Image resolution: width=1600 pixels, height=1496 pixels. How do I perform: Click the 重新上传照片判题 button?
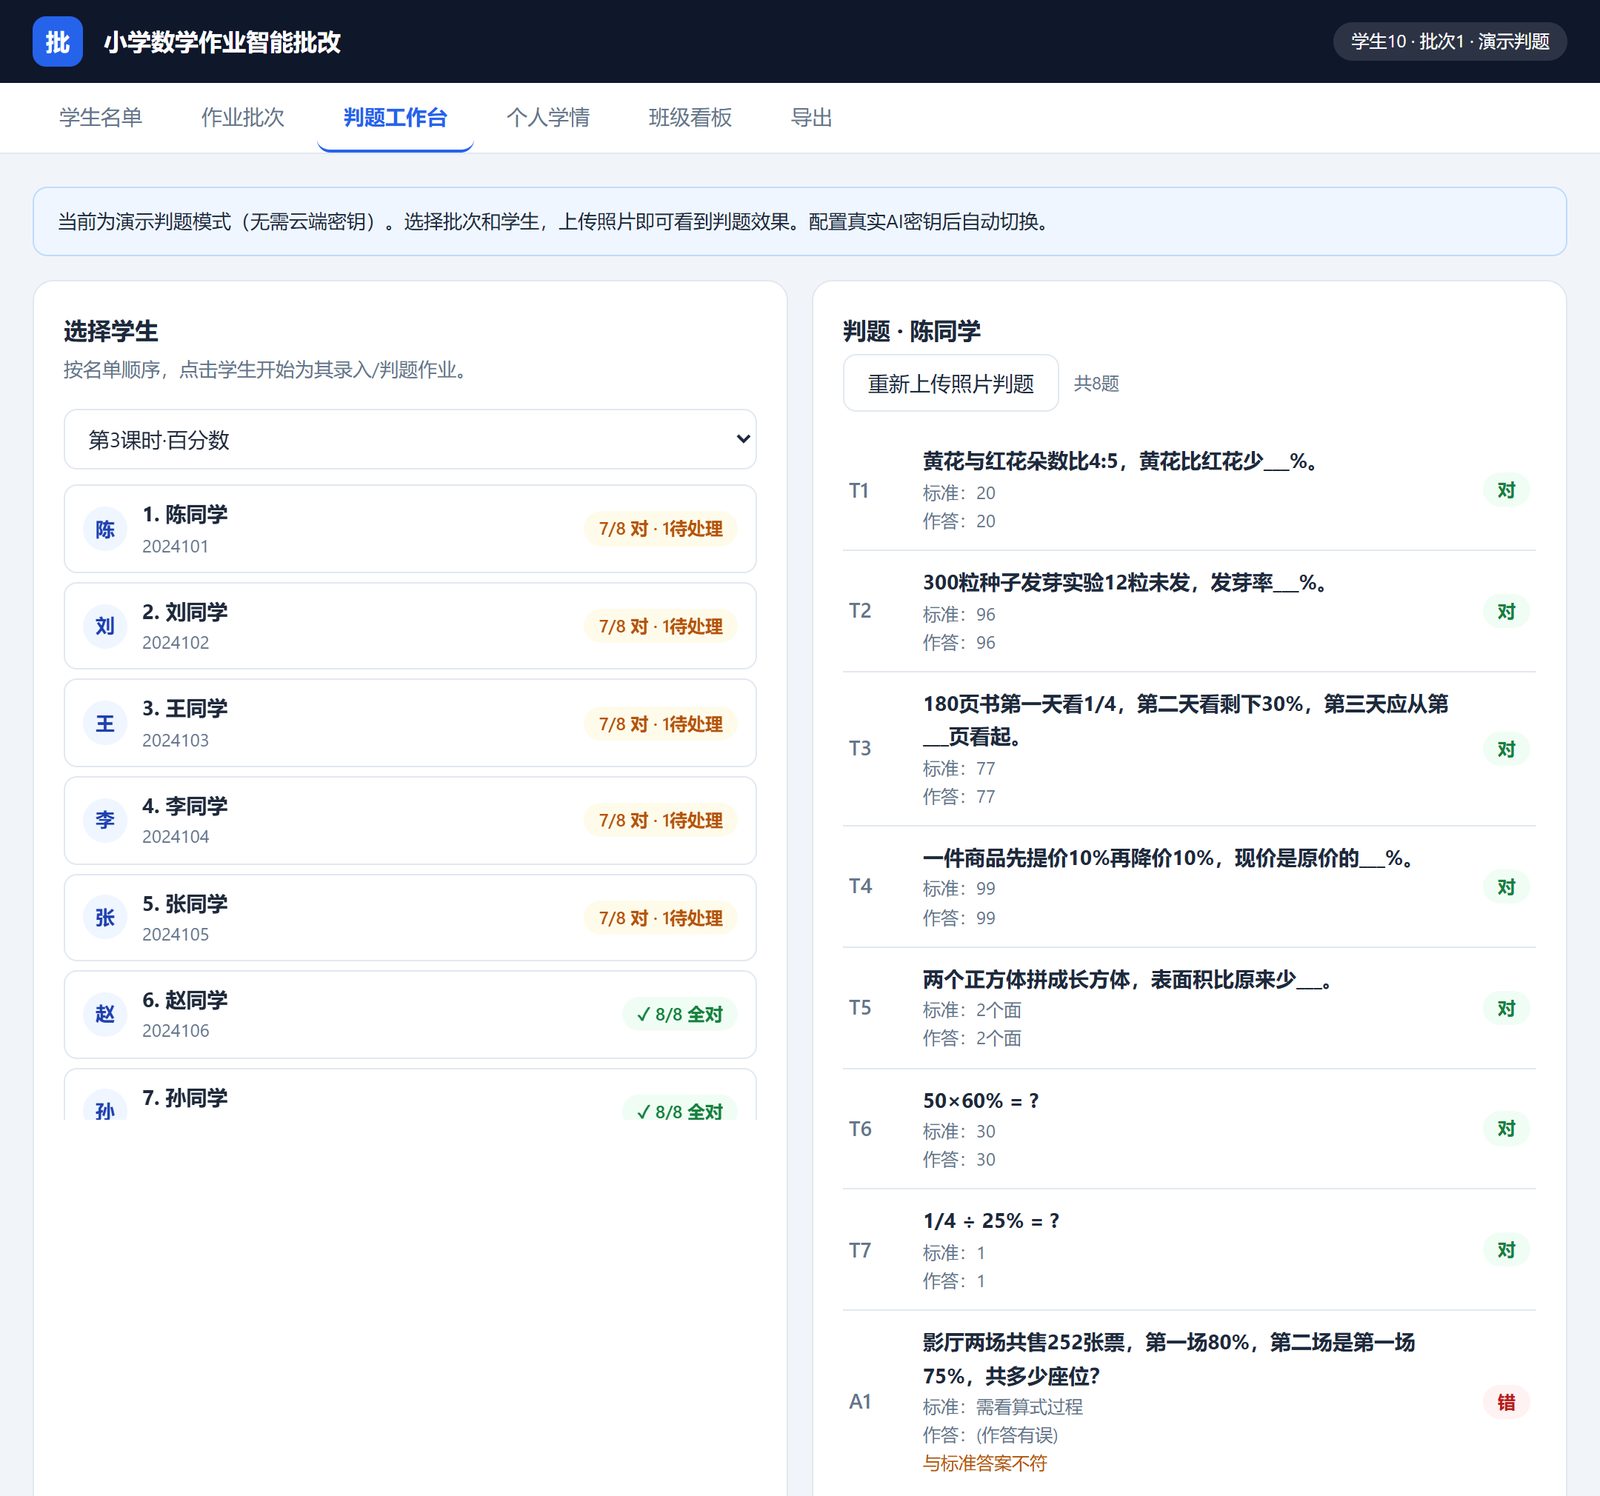951,383
